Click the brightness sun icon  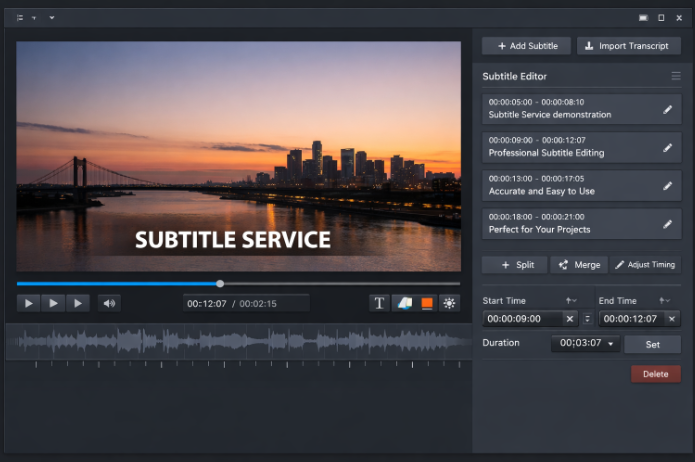[x=450, y=303]
